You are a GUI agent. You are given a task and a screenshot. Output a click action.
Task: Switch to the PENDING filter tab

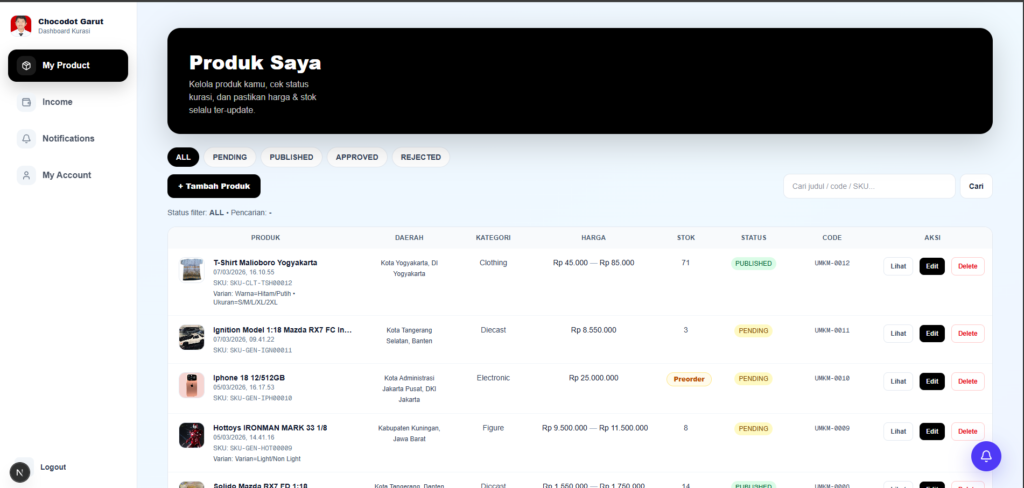[230, 157]
